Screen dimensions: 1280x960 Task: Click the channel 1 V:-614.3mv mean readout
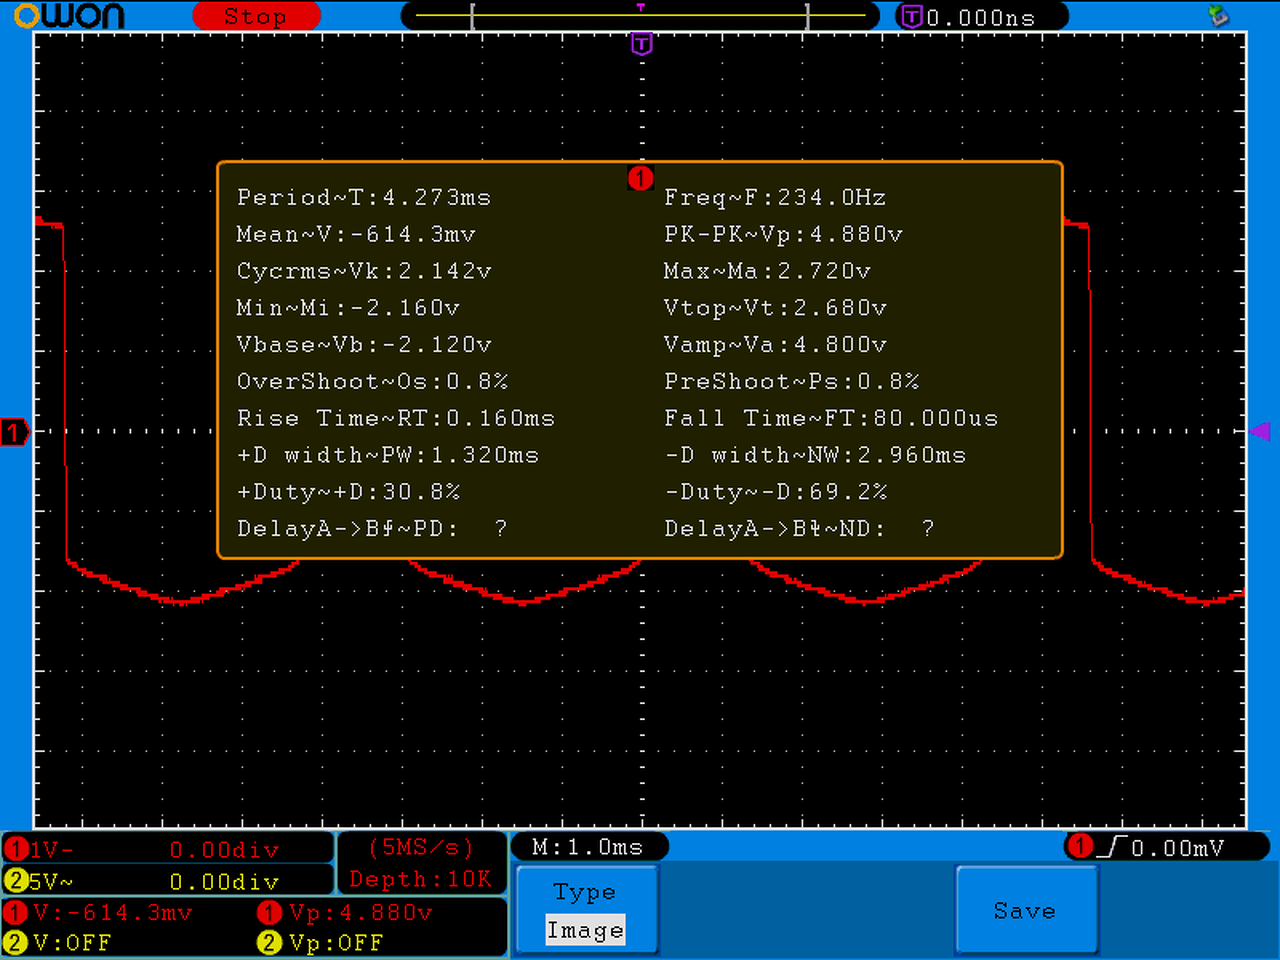click(98, 912)
